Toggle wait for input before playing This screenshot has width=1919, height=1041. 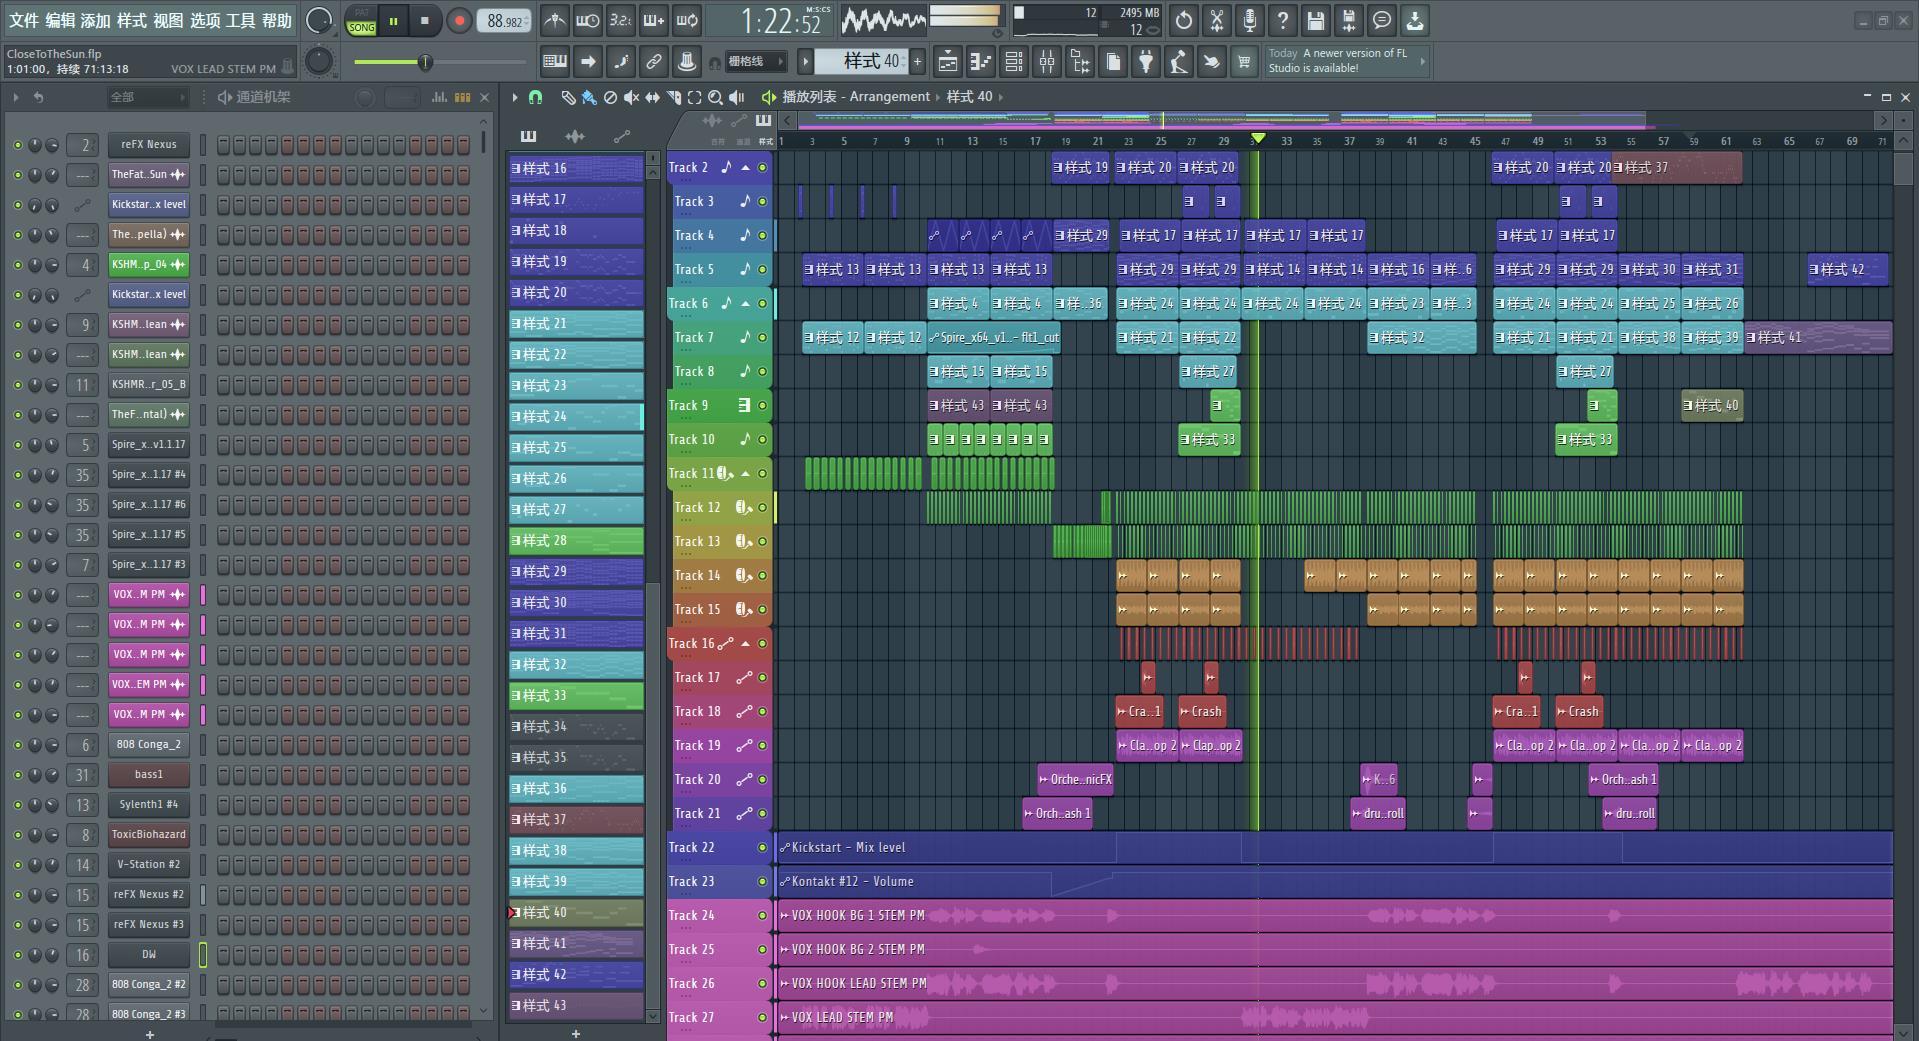pos(587,20)
